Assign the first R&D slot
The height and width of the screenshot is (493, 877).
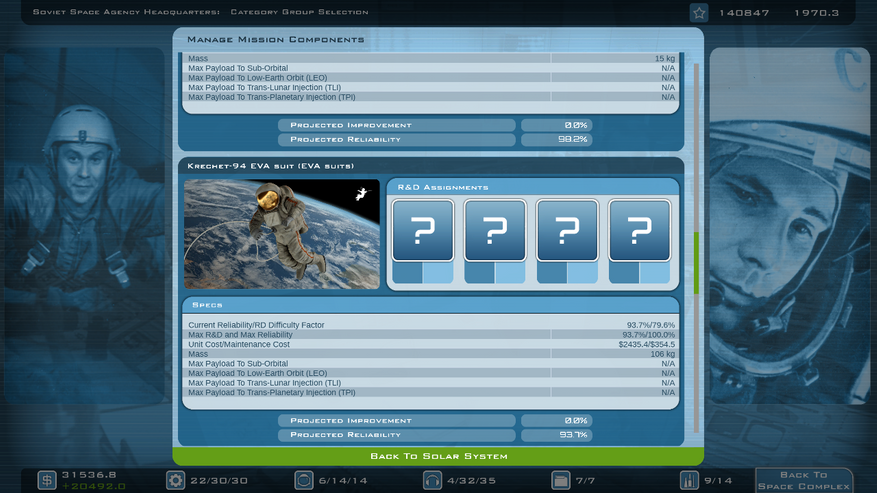tap(423, 231)
